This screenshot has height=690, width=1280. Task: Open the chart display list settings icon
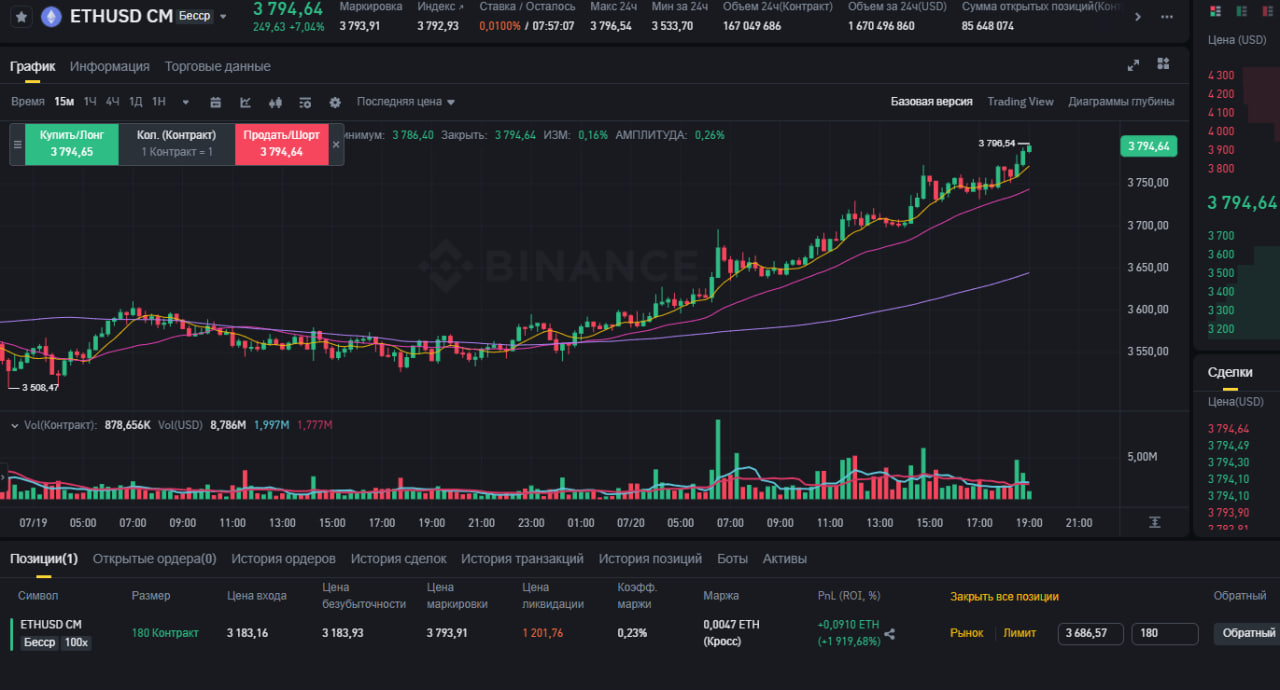(305, 102)
